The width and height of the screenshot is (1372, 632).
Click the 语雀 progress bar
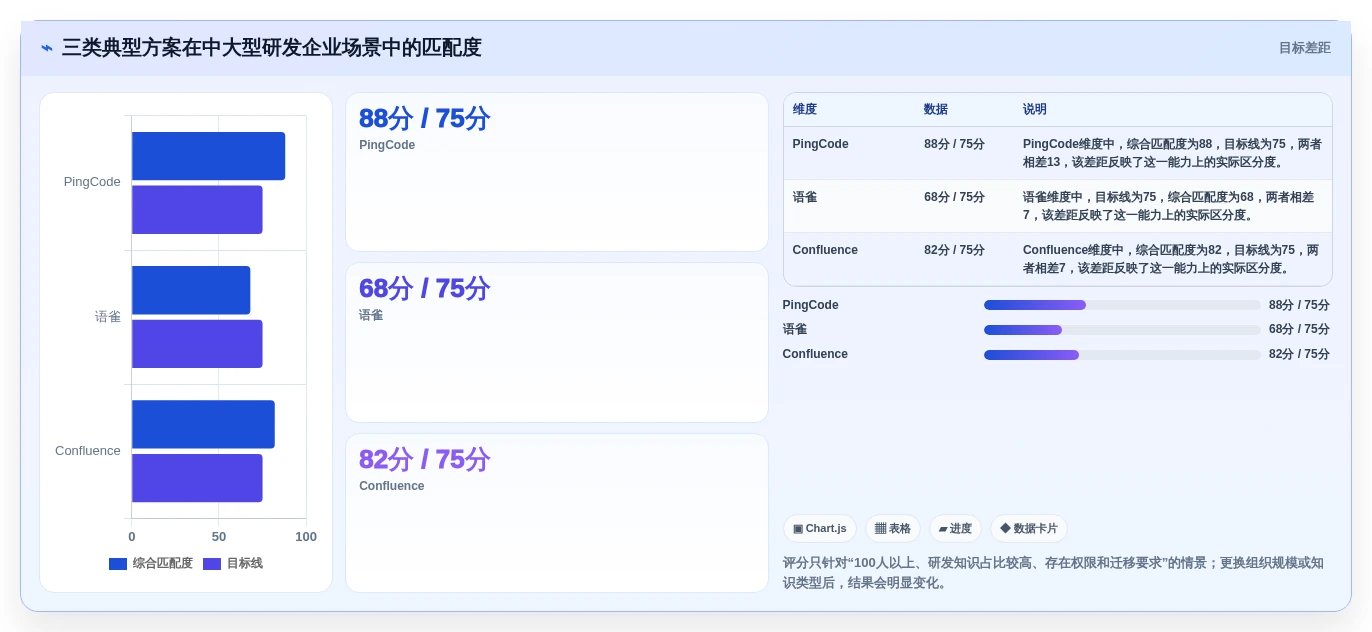1122,330
